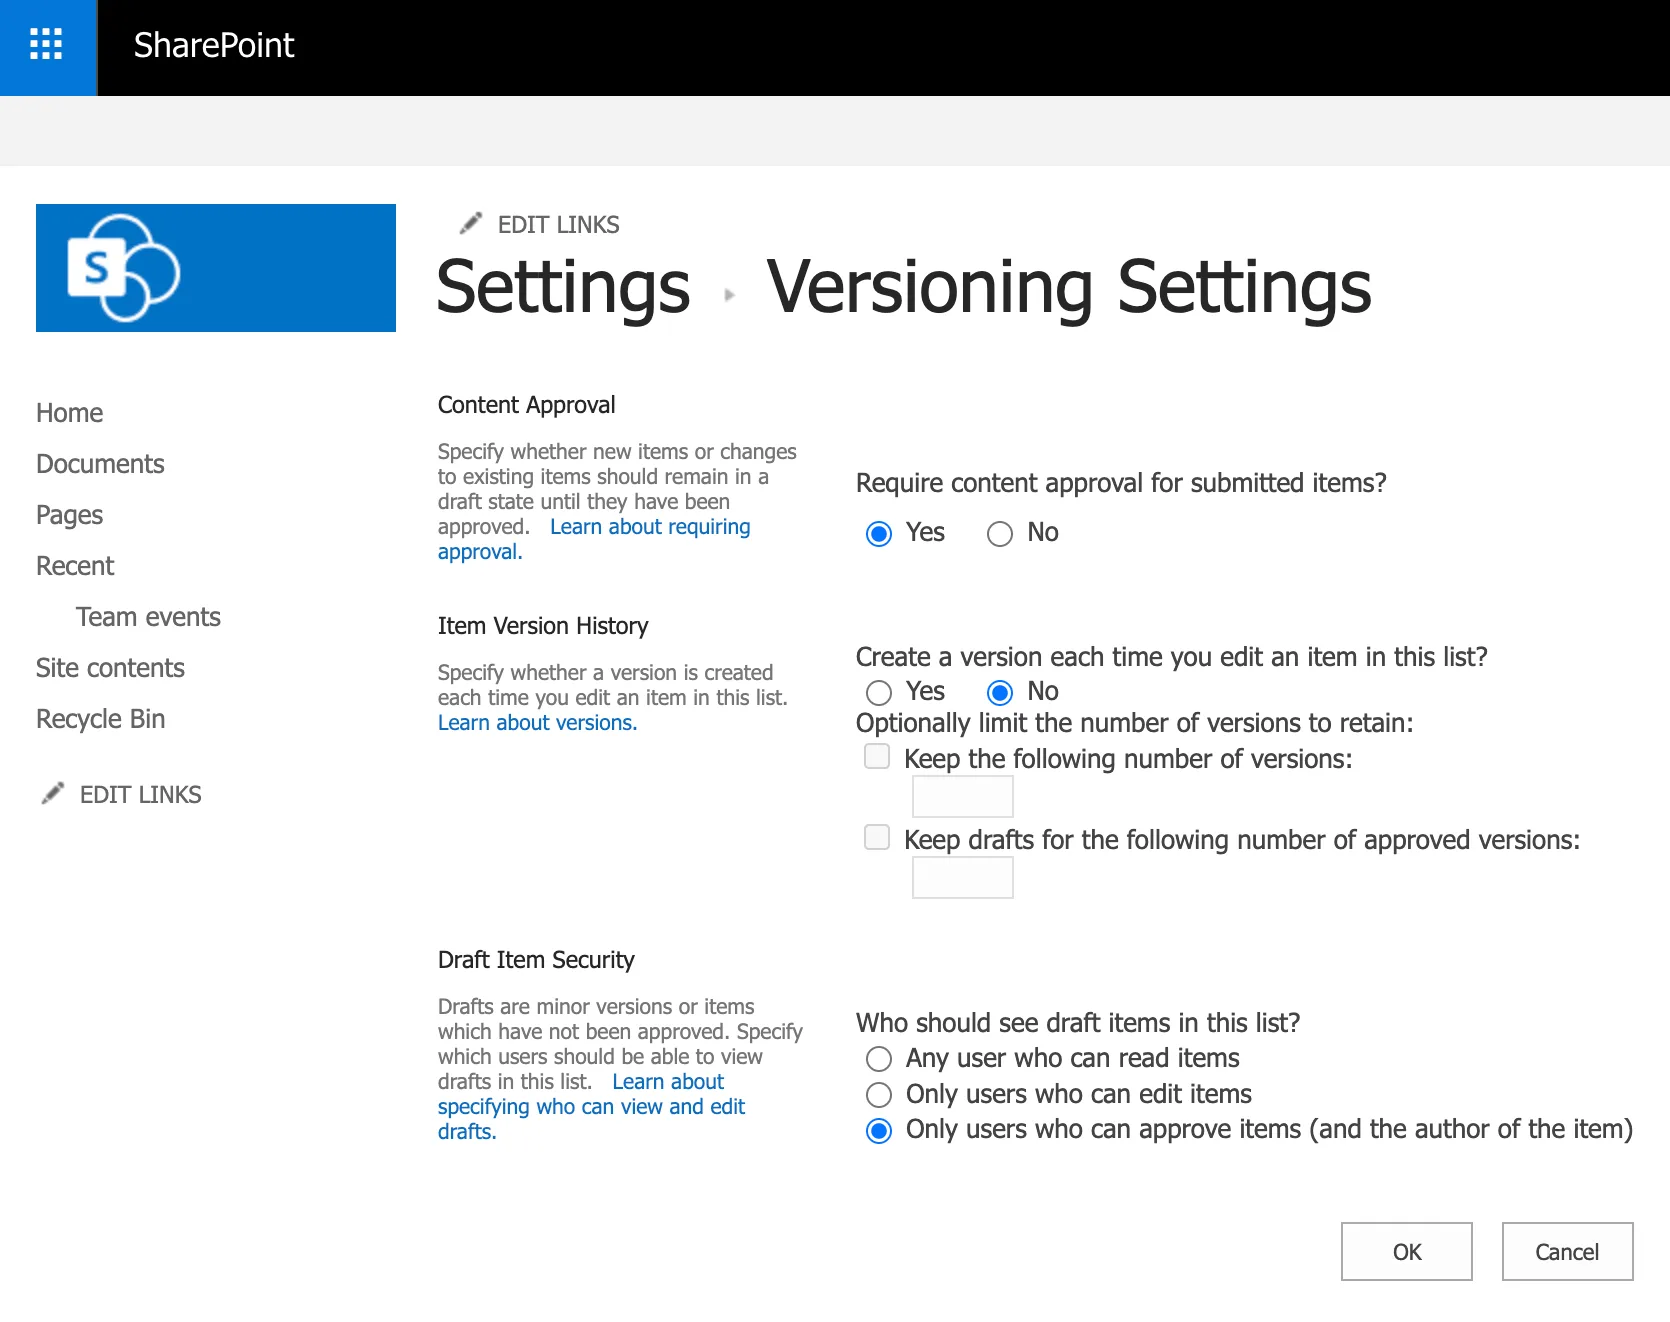Open the app launcher waffle icon
The height and width of the screenshot is (1322, 1670).
click(47, 45)
